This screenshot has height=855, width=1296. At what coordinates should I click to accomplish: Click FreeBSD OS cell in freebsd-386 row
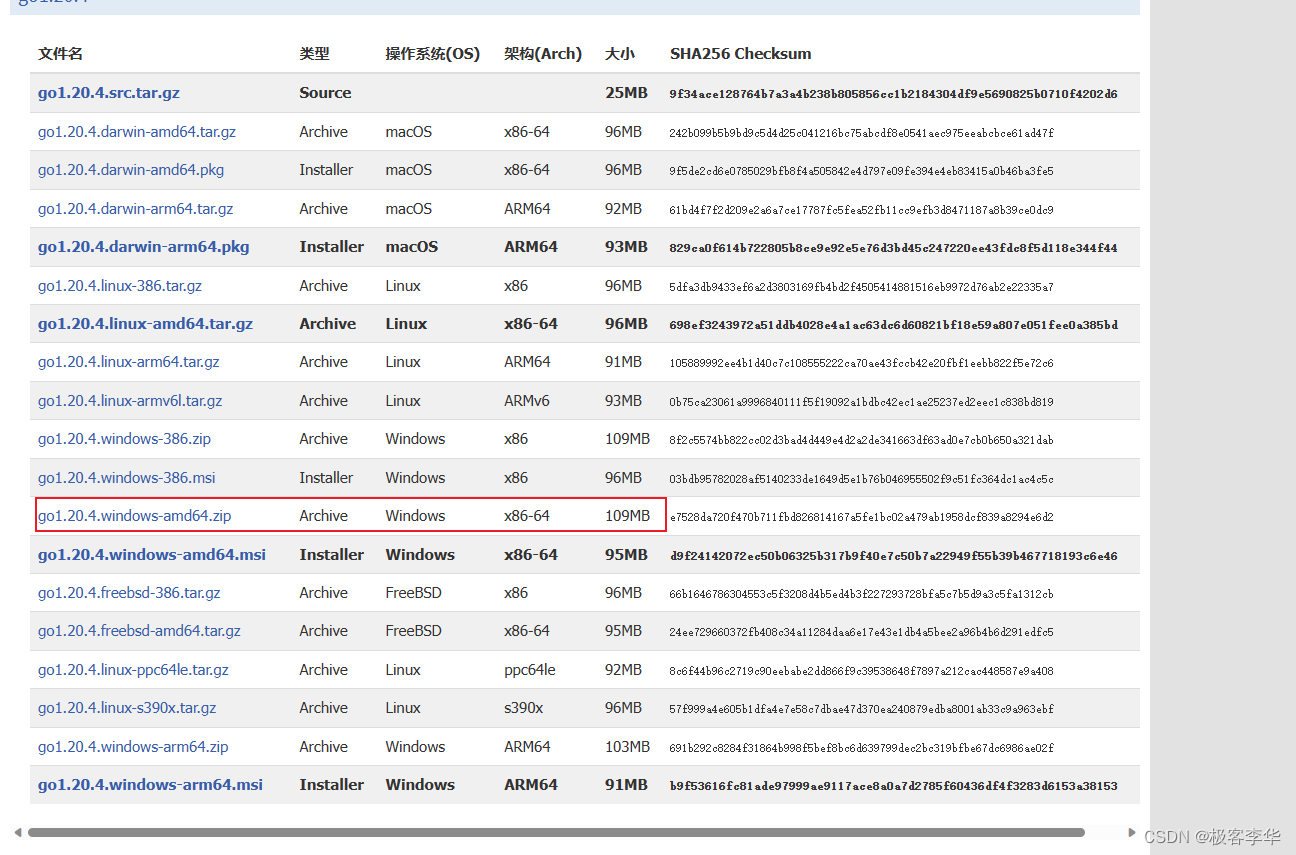click(413, 593)
